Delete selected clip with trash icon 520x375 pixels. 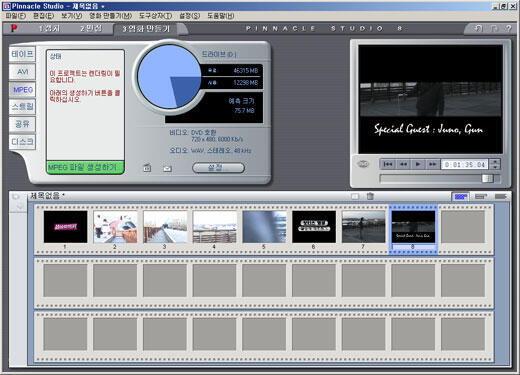[370, 196]
